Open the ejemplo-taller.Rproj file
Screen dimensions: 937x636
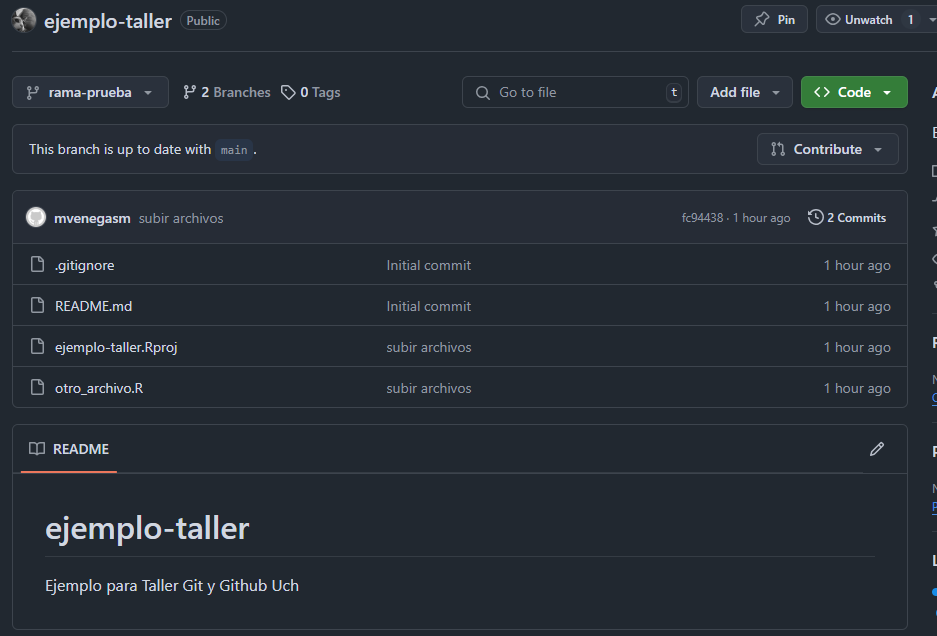[x=116, y=347]
